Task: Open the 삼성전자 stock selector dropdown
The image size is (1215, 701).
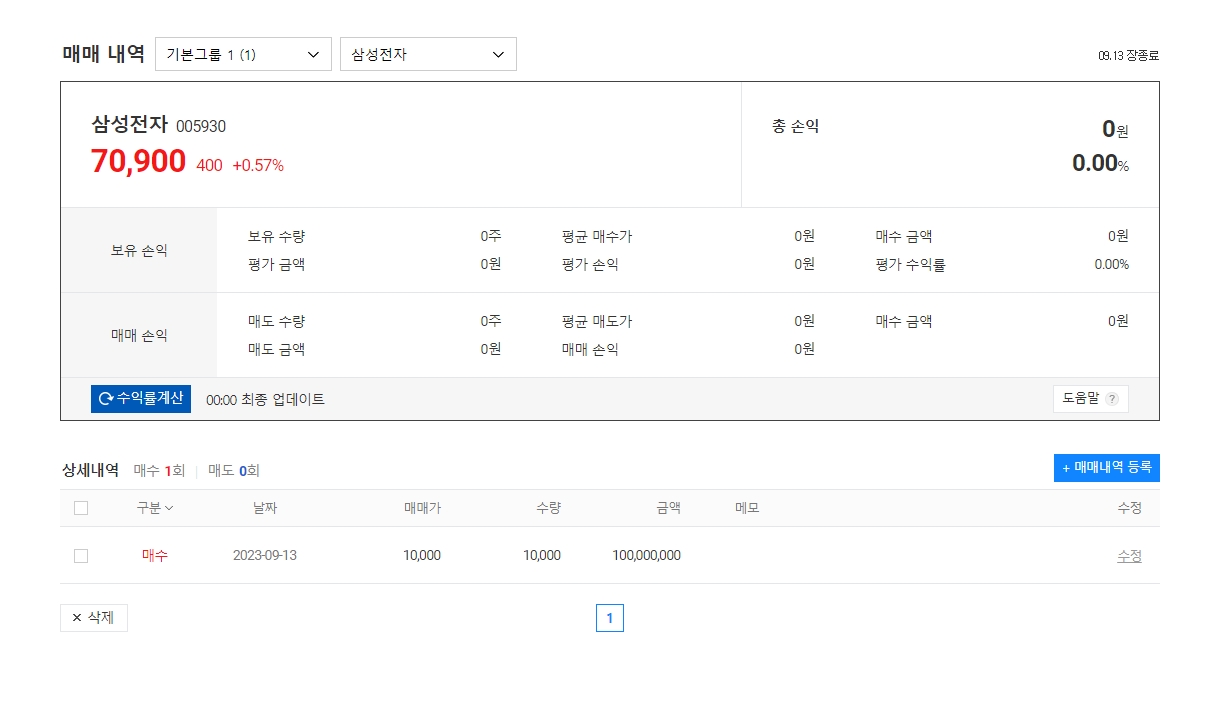Action: click(428, 54)
